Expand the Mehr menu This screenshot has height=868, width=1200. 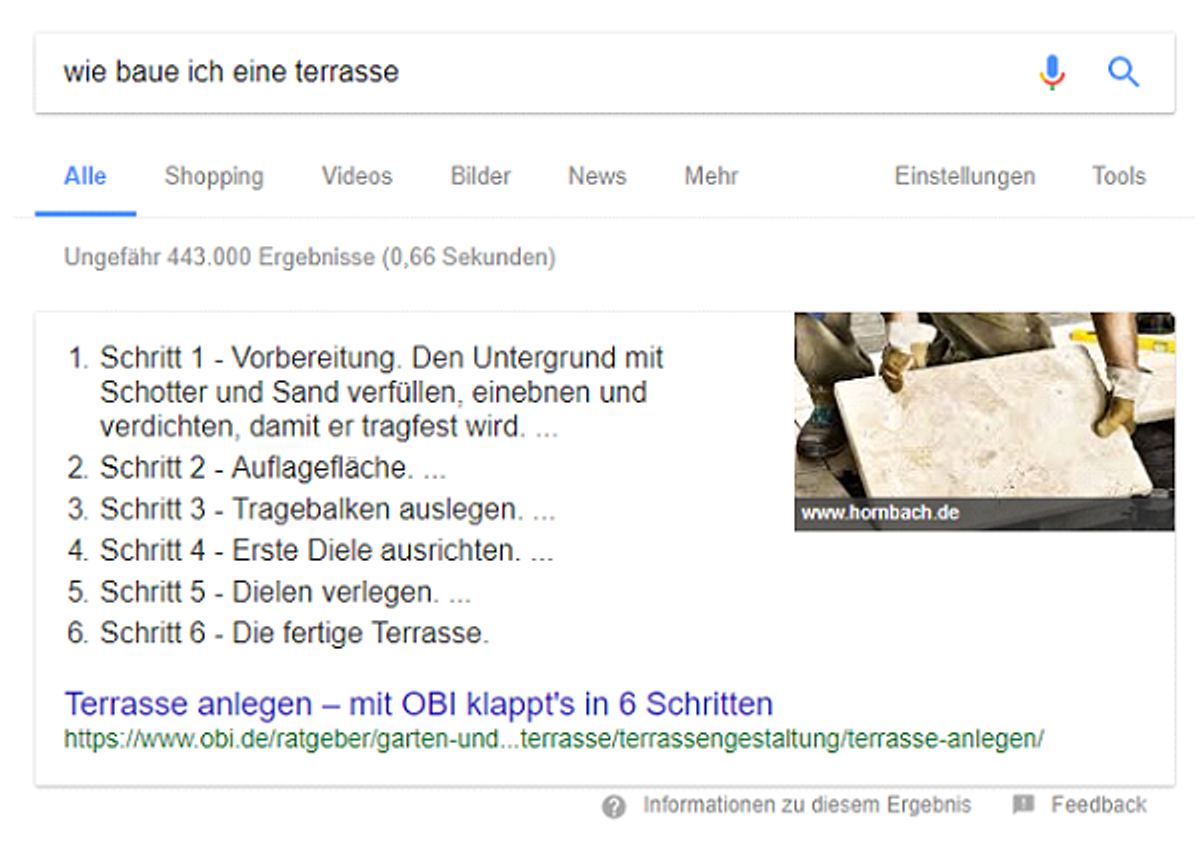tap(711, 177)
